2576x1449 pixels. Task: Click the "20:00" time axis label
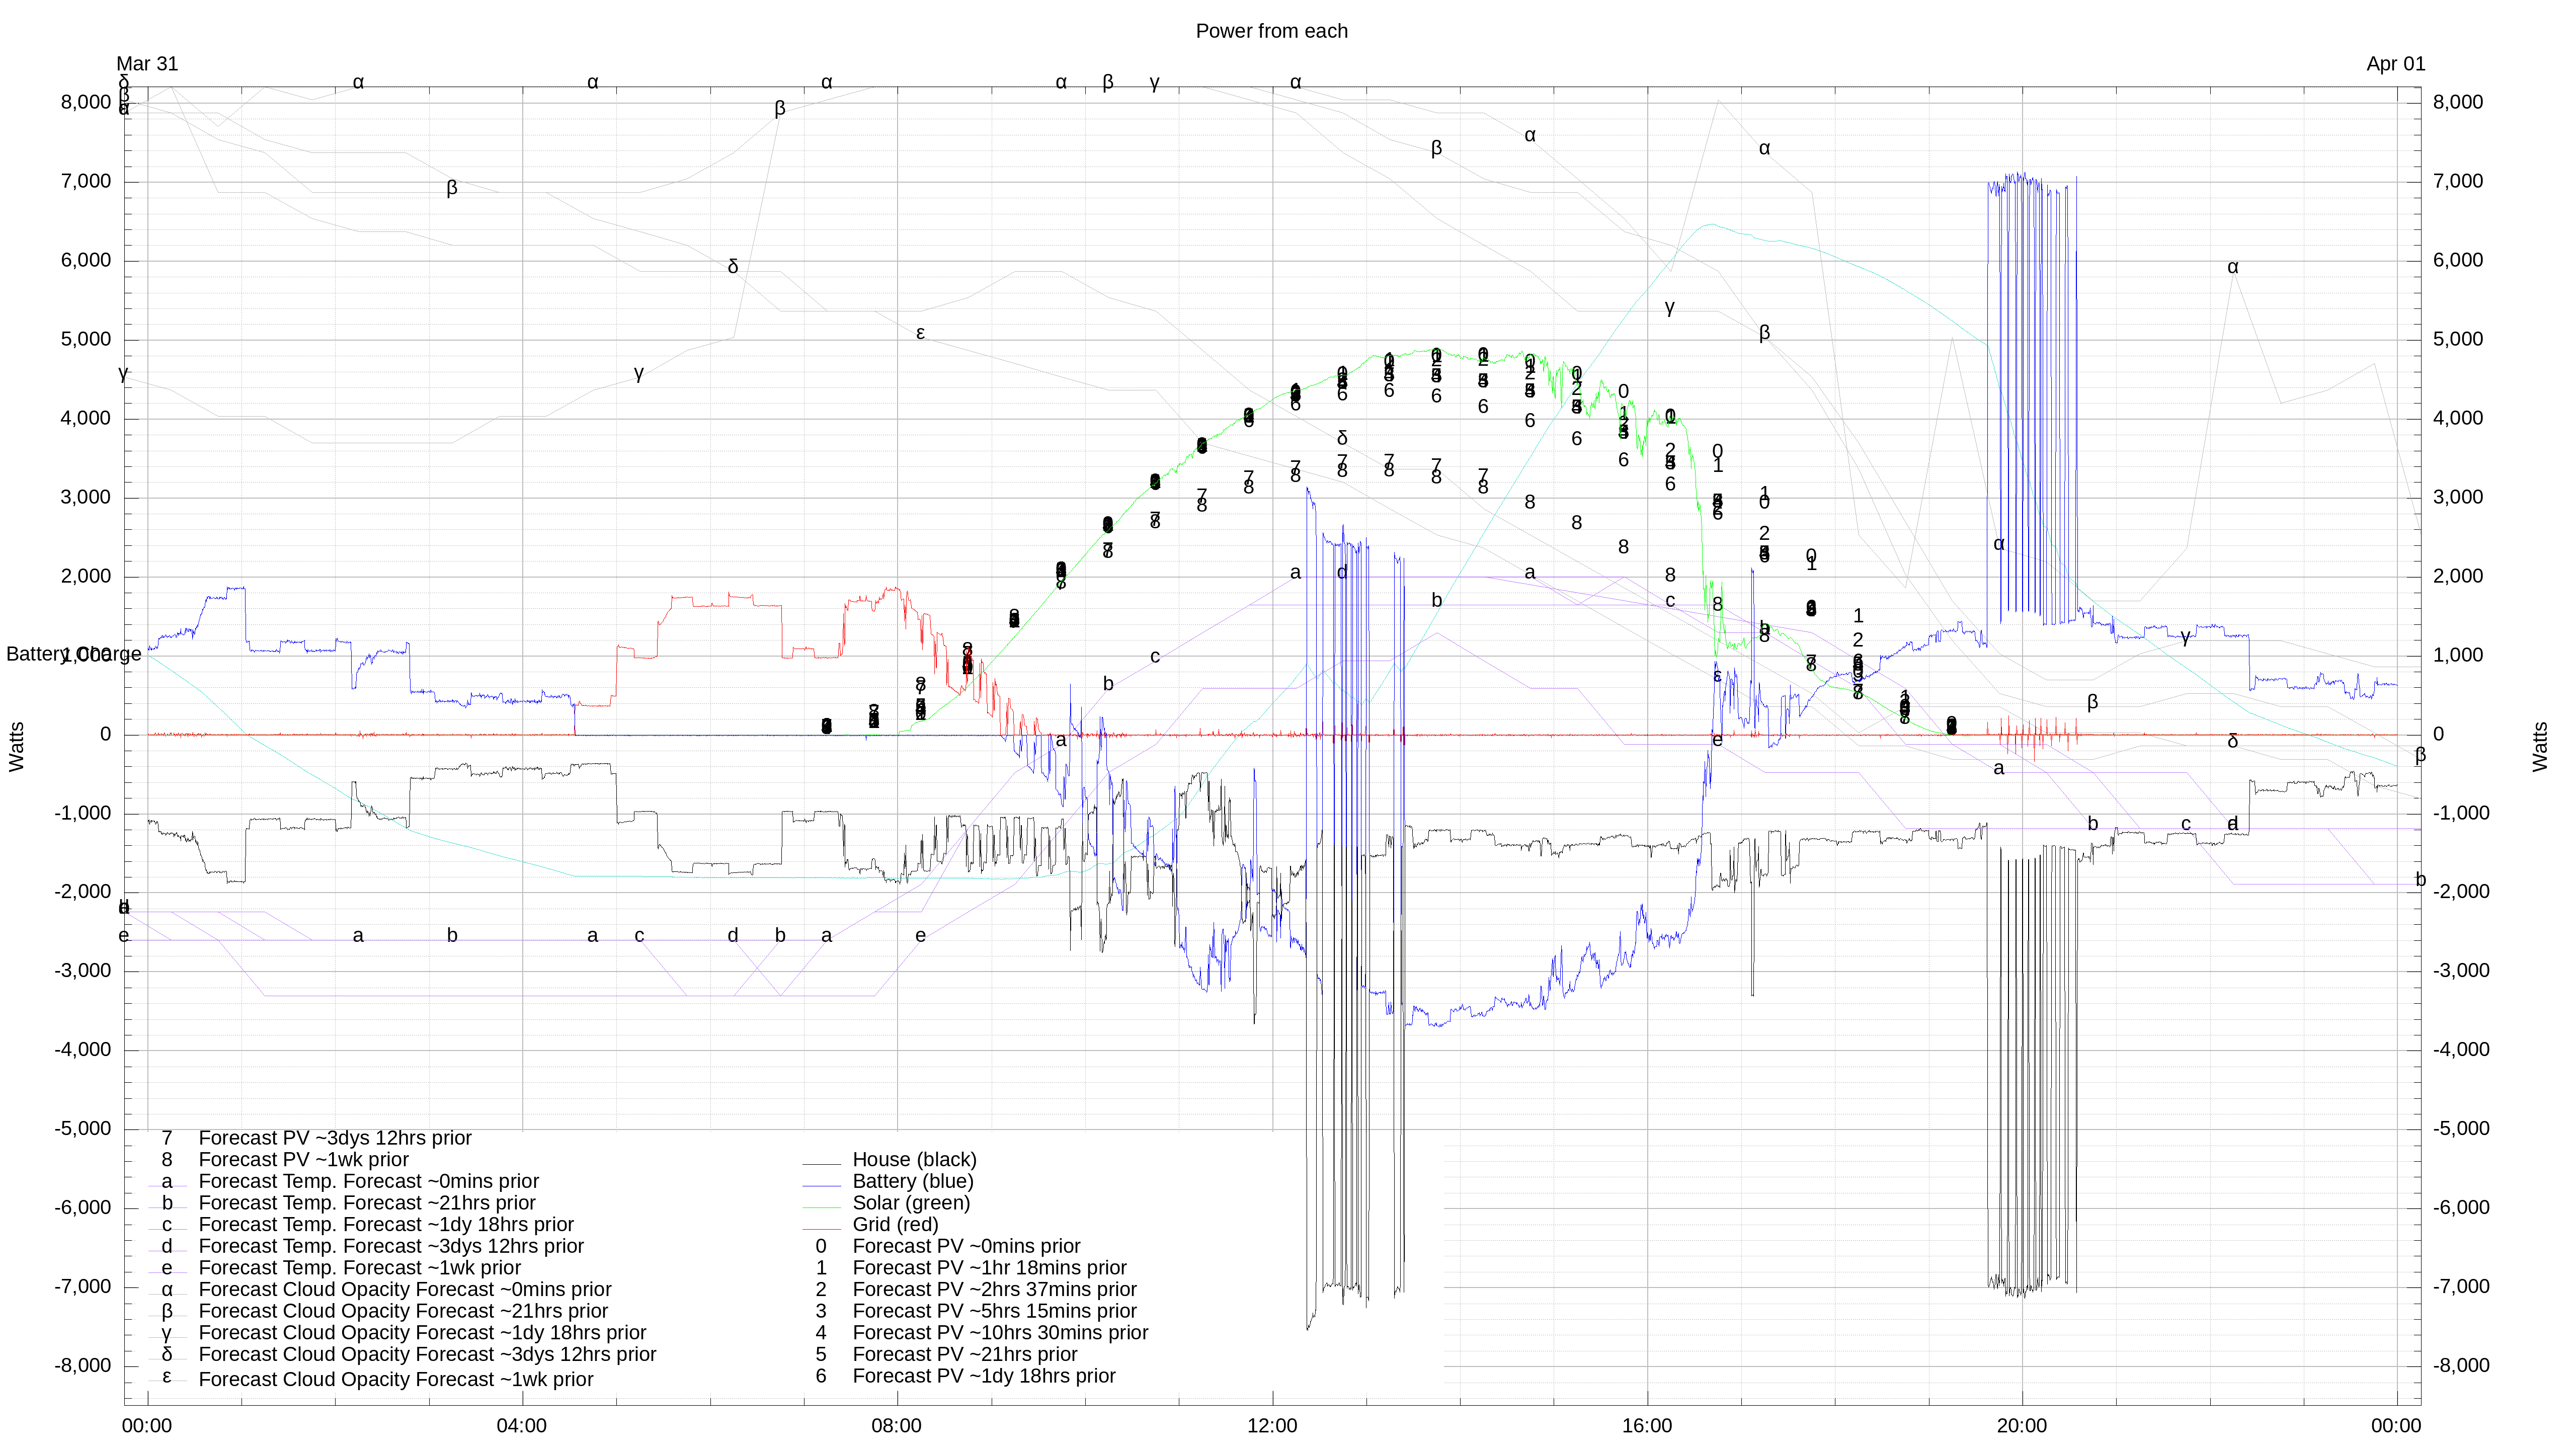[2022, 1426]
